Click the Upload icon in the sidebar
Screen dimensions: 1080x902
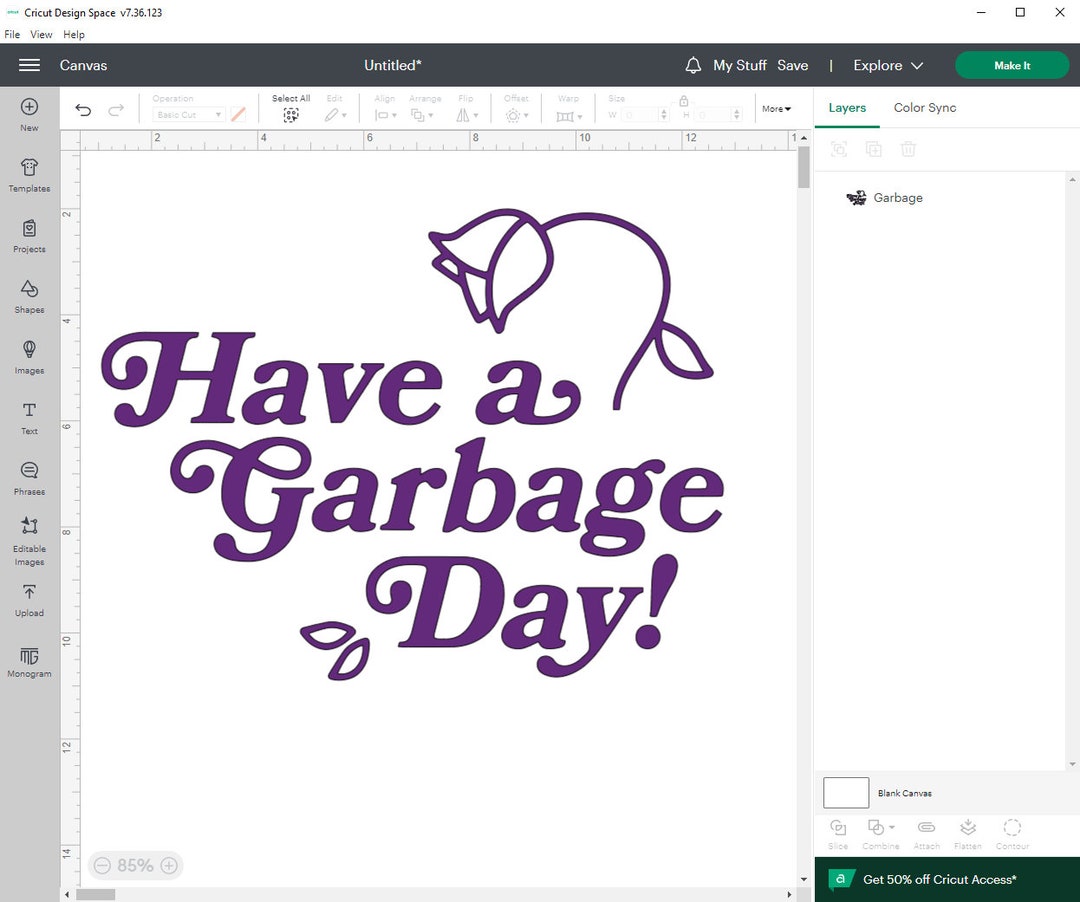point(29,599)
